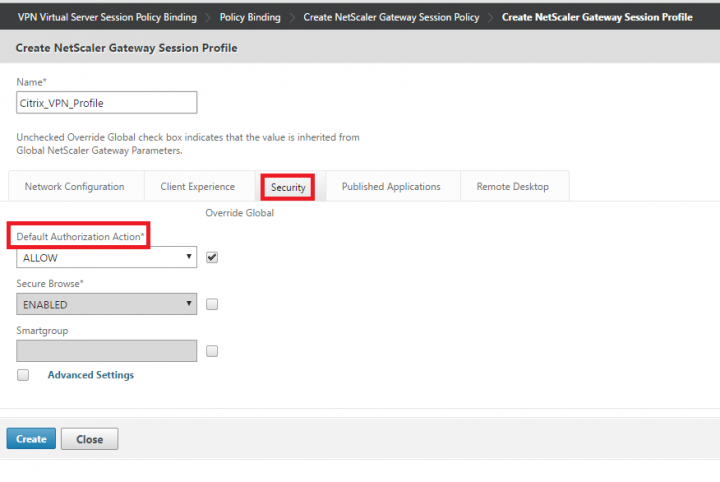This screenshot has width=720, height=482.
Task: Click the Name field containing Citrix_VPN_Profile
Action: click(x=107, y=102)
